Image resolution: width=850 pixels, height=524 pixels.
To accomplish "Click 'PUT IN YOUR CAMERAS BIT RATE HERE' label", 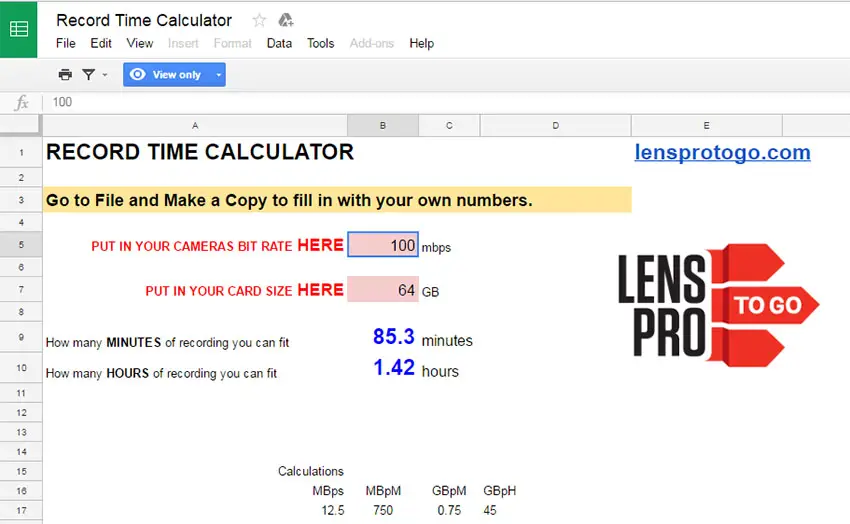I will (217, 245).
